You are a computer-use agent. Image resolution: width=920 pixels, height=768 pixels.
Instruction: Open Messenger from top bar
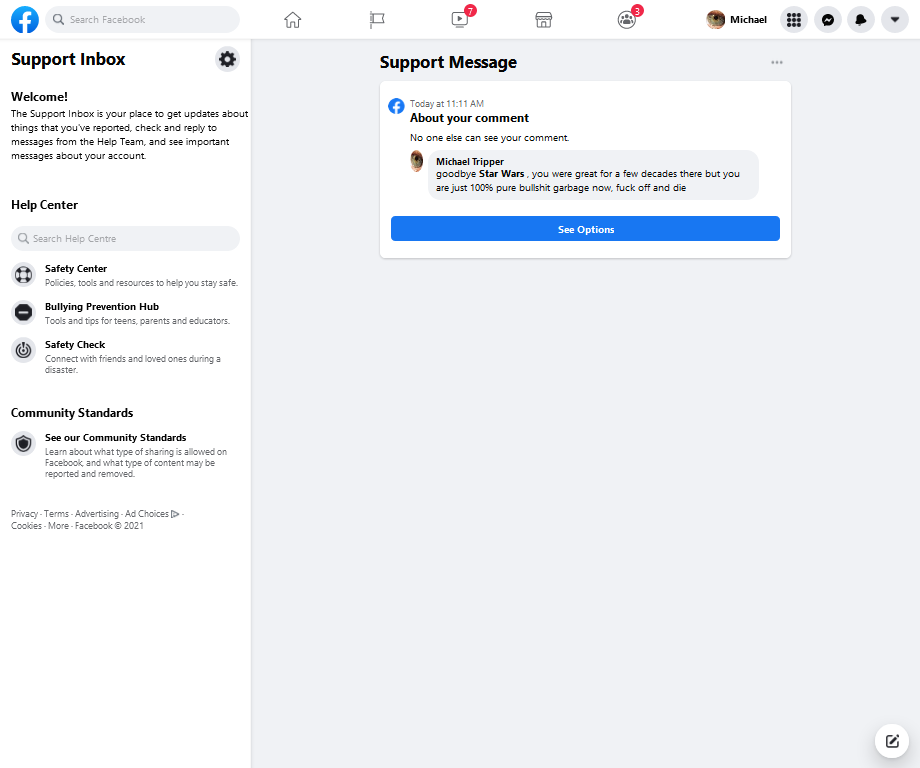[x=827, y=19]
